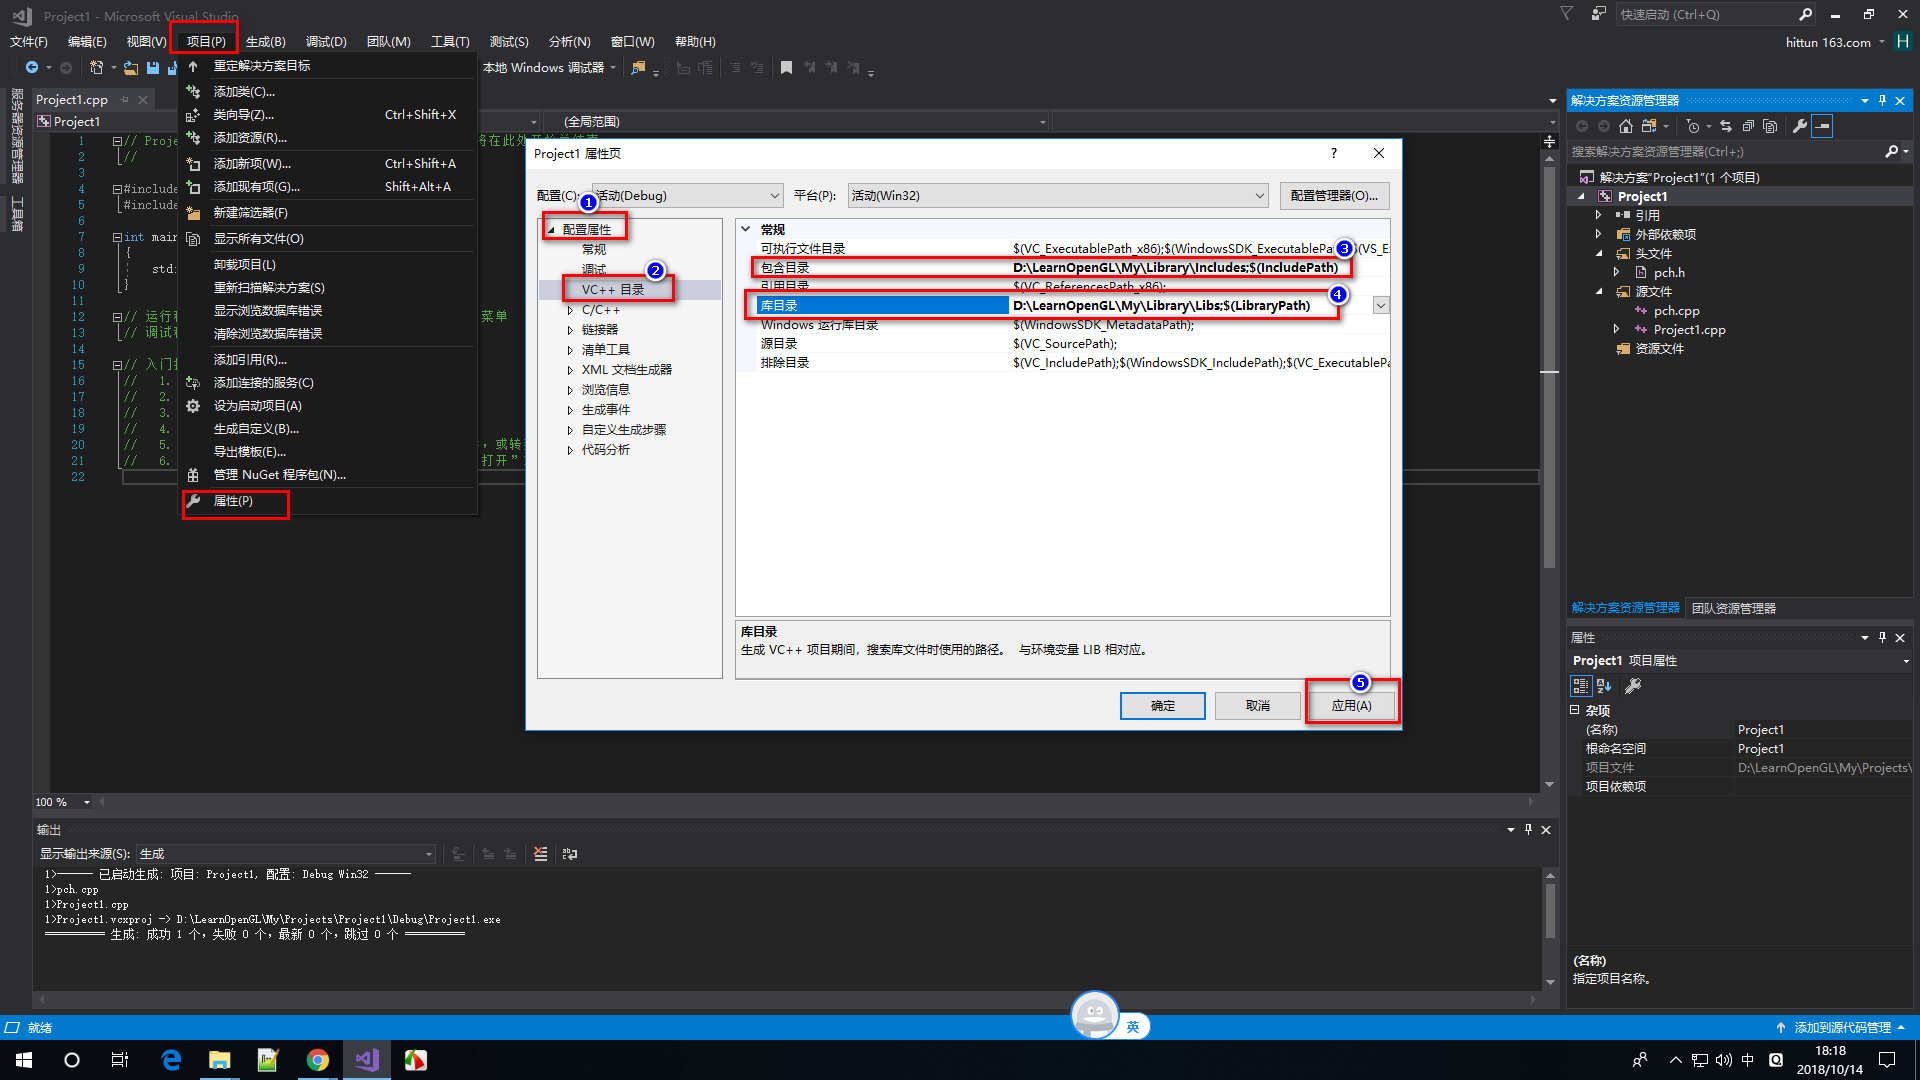Click the property pages wrench in Properties panel
This screenshot has width=1920, height=1080.
pos(1633,686)
